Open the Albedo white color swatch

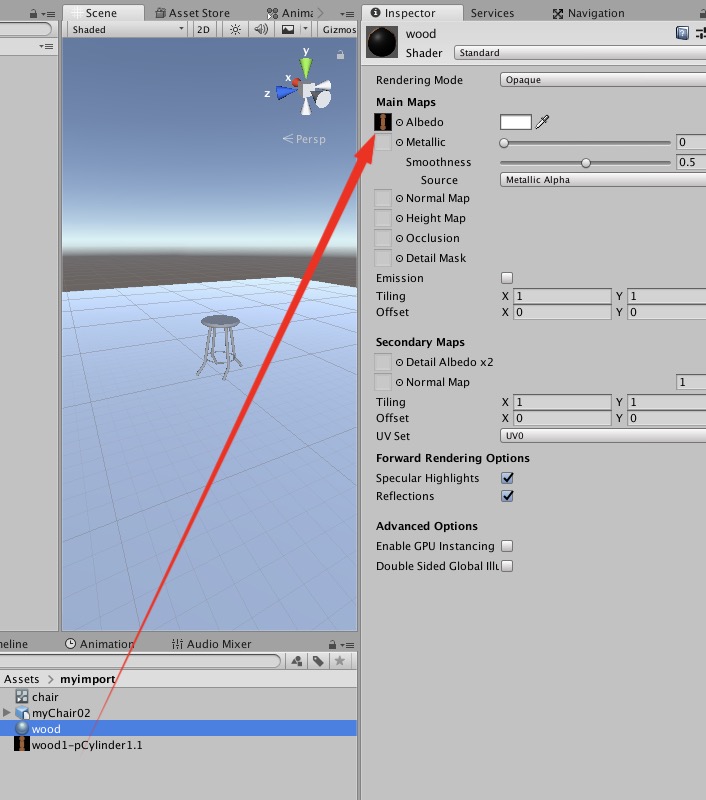[x=516, y=122]
